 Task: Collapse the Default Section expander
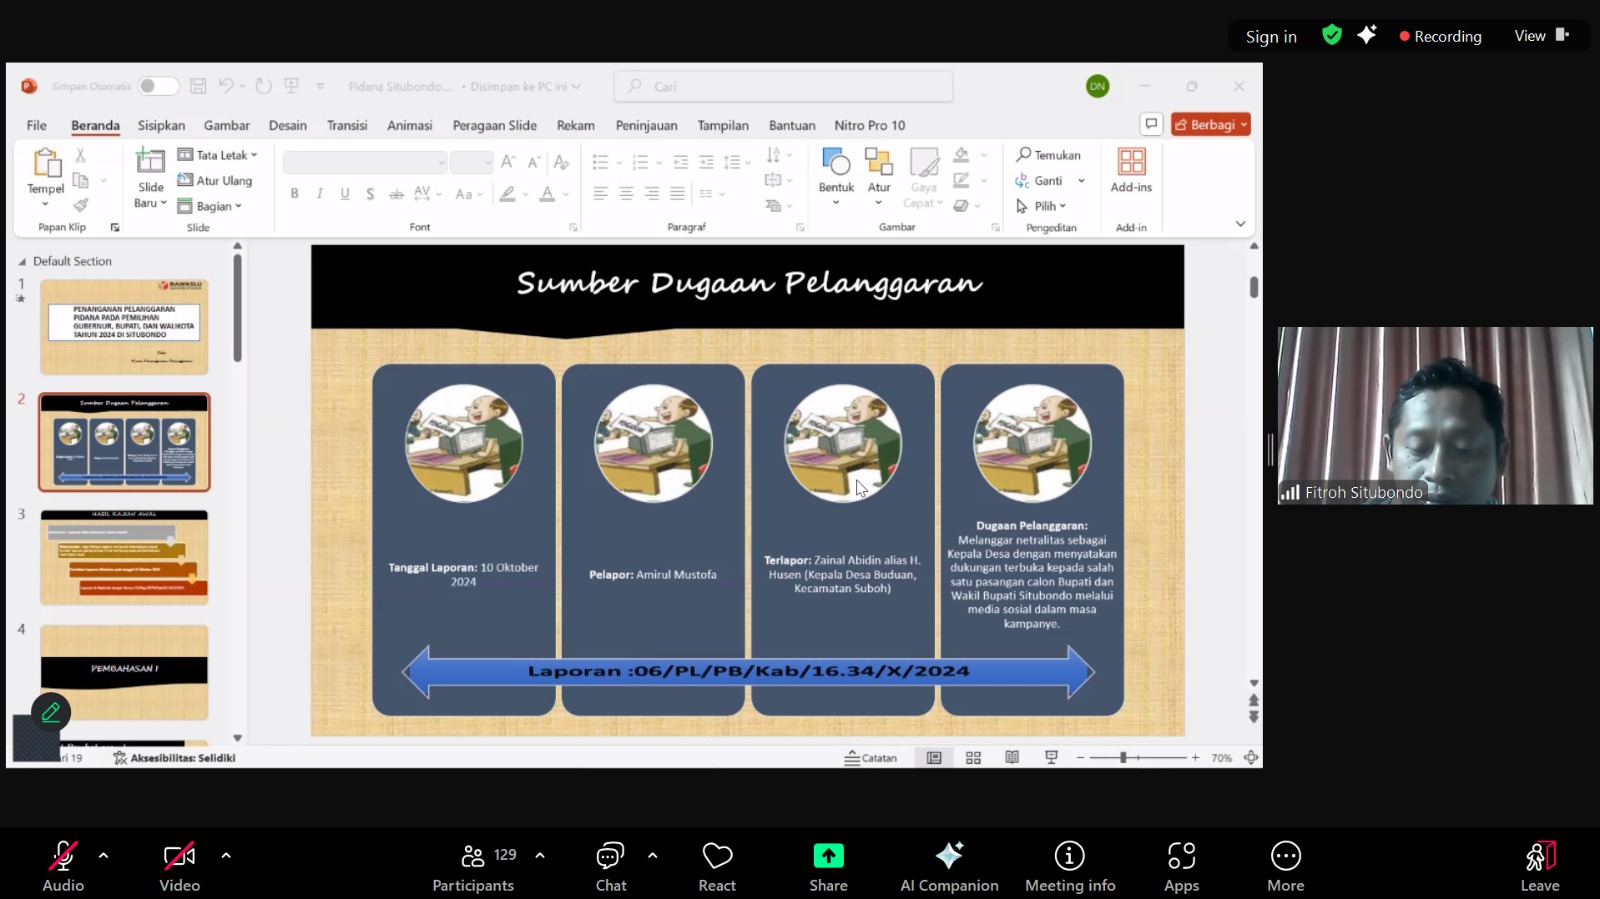[x=23, y=262]
